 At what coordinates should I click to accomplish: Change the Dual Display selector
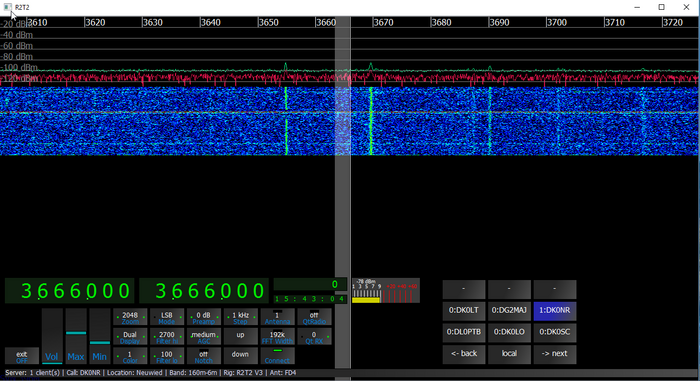[130, 337]
